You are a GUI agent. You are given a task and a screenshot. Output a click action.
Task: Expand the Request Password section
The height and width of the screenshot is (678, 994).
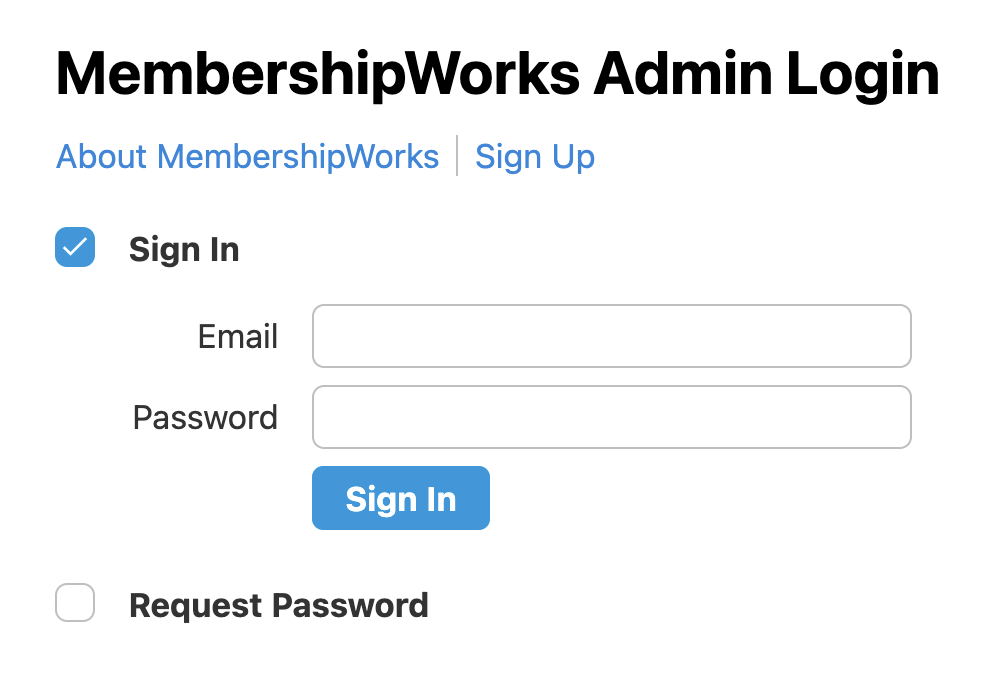click(x=75, y=603)
